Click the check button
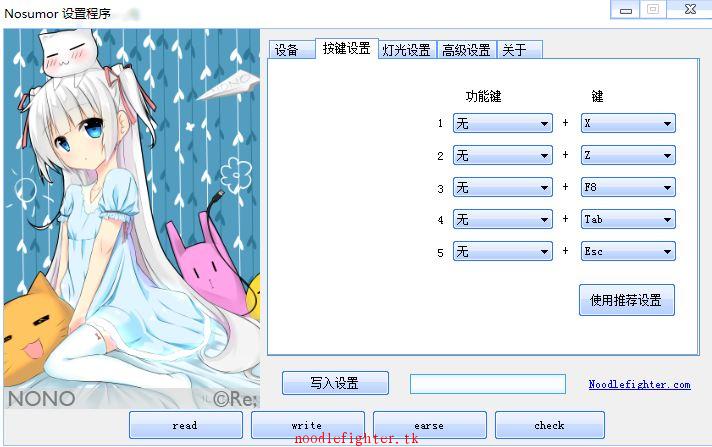The height and width of the screenshot is (447, 712). pos(549,425)
